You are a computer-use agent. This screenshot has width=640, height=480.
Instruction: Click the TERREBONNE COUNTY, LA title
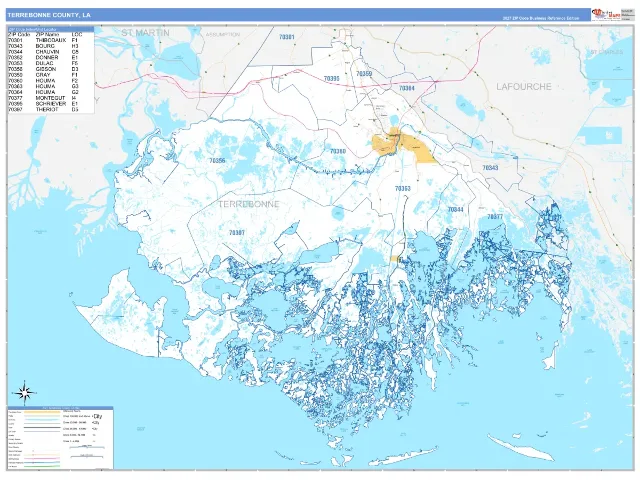coord(49,15)
